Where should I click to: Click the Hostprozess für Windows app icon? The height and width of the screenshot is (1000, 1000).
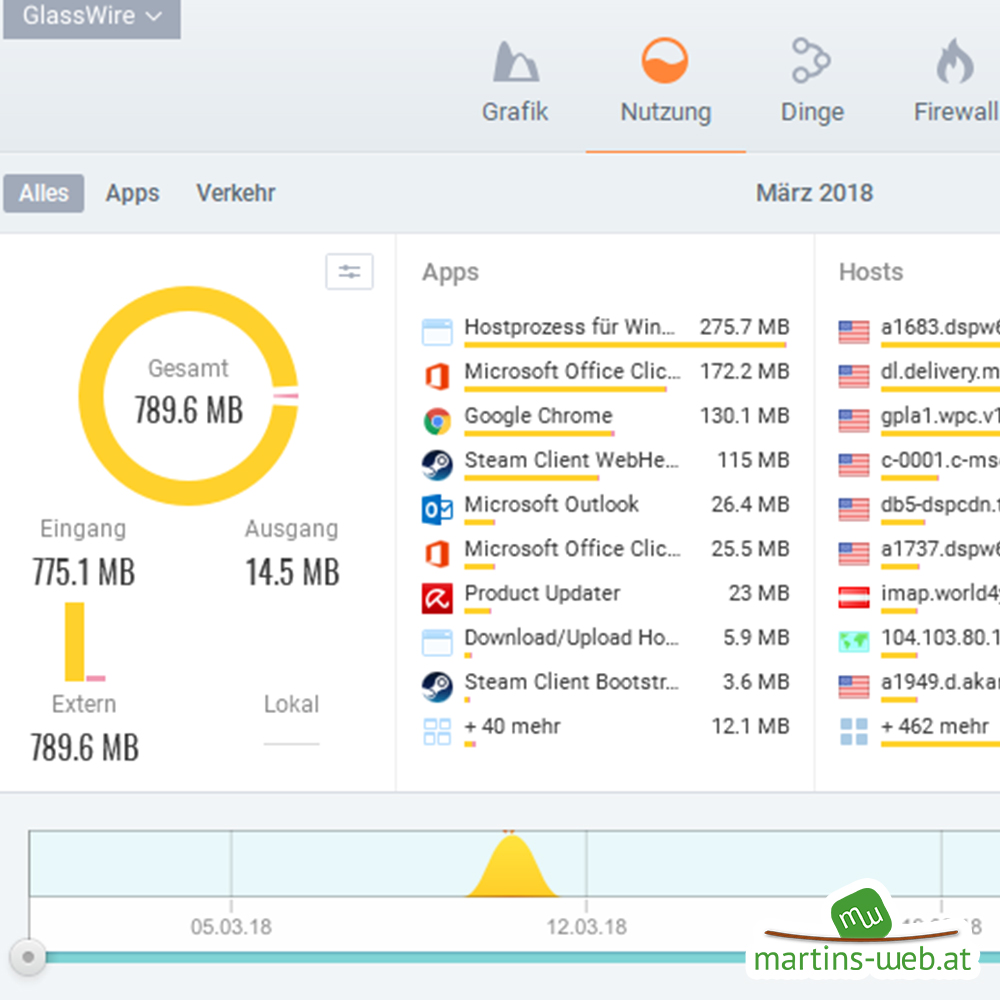coord(437,332)
